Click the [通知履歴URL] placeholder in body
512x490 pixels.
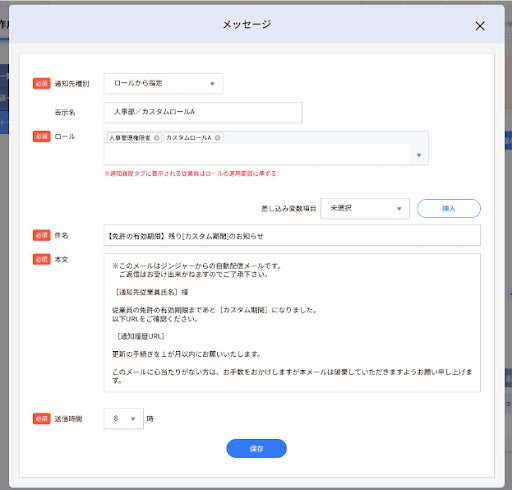pyautogui.click(x=141, y=336)
